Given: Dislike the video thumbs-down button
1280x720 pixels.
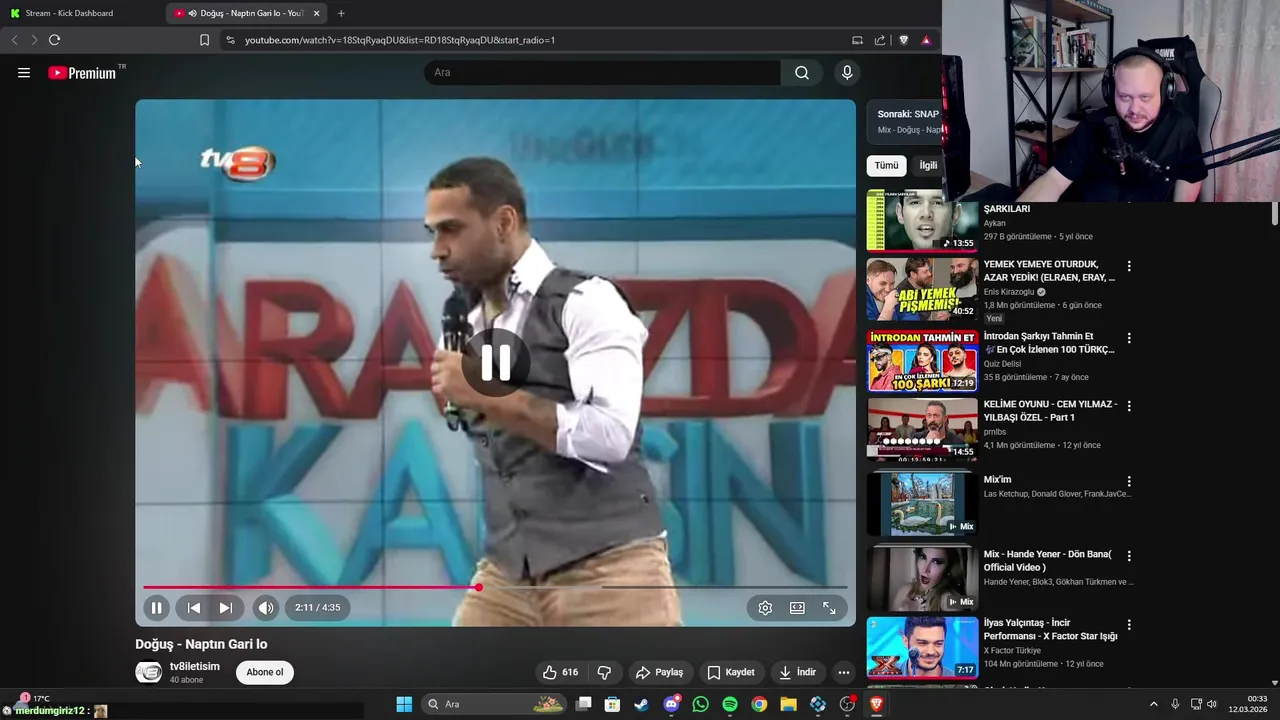Looking at the screenshot, I should pos(604,673).
